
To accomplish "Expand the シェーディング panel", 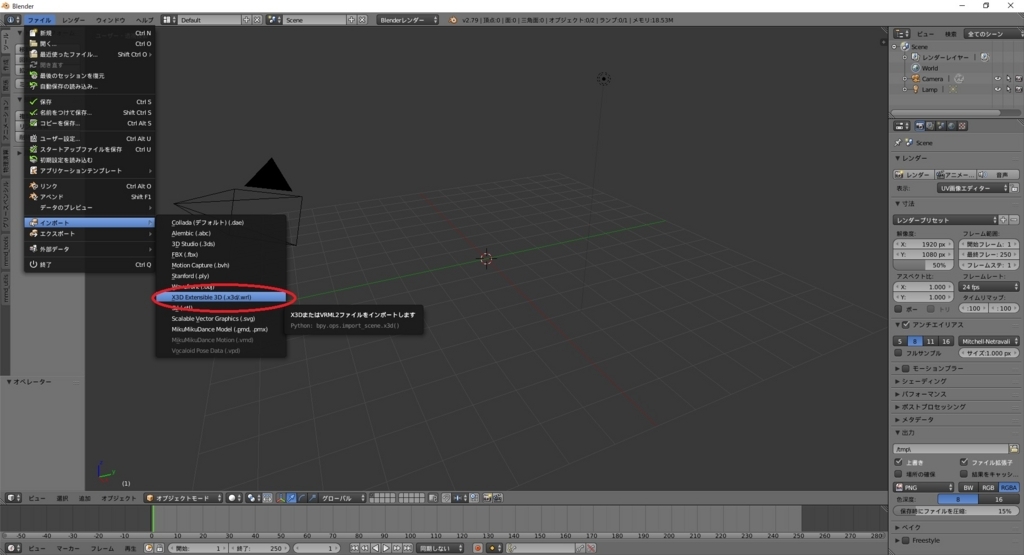I will point(923,381).
